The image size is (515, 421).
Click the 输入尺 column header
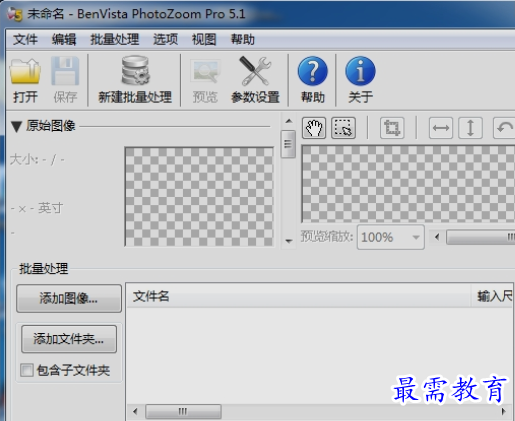point(493,296)
